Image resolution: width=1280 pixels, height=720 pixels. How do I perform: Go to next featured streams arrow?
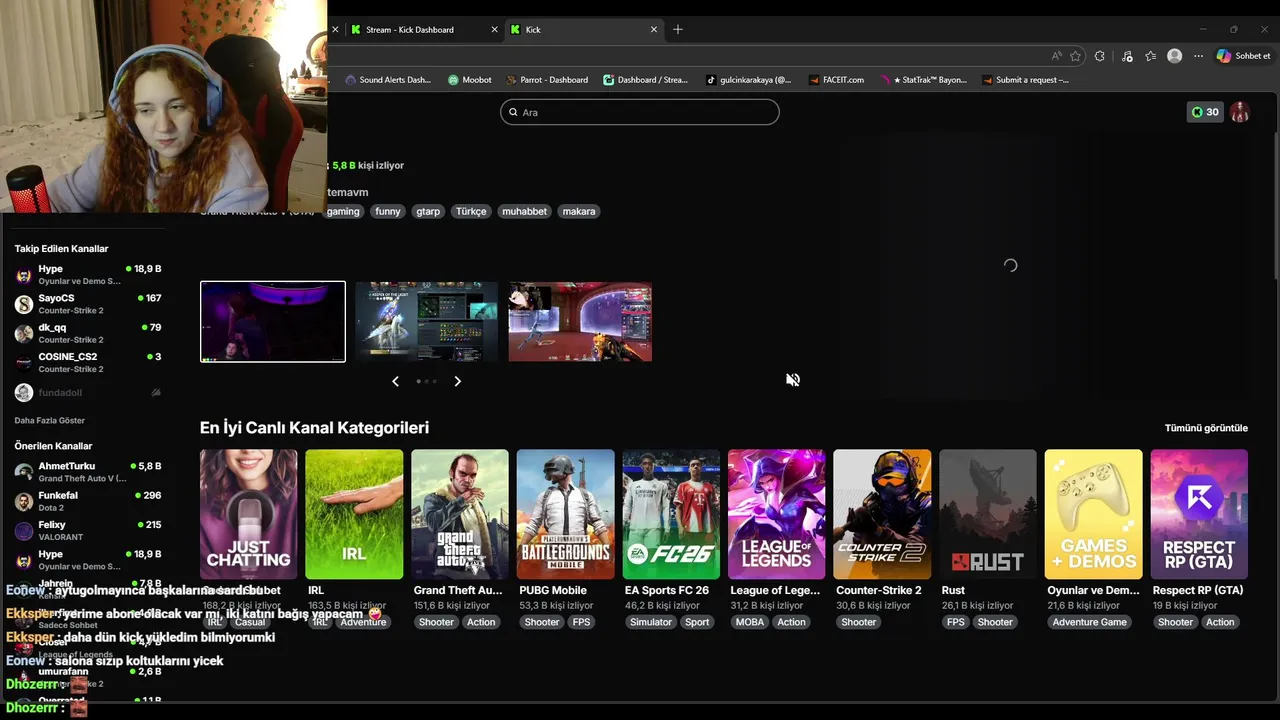pyautogui.click(x=457, y=381)
